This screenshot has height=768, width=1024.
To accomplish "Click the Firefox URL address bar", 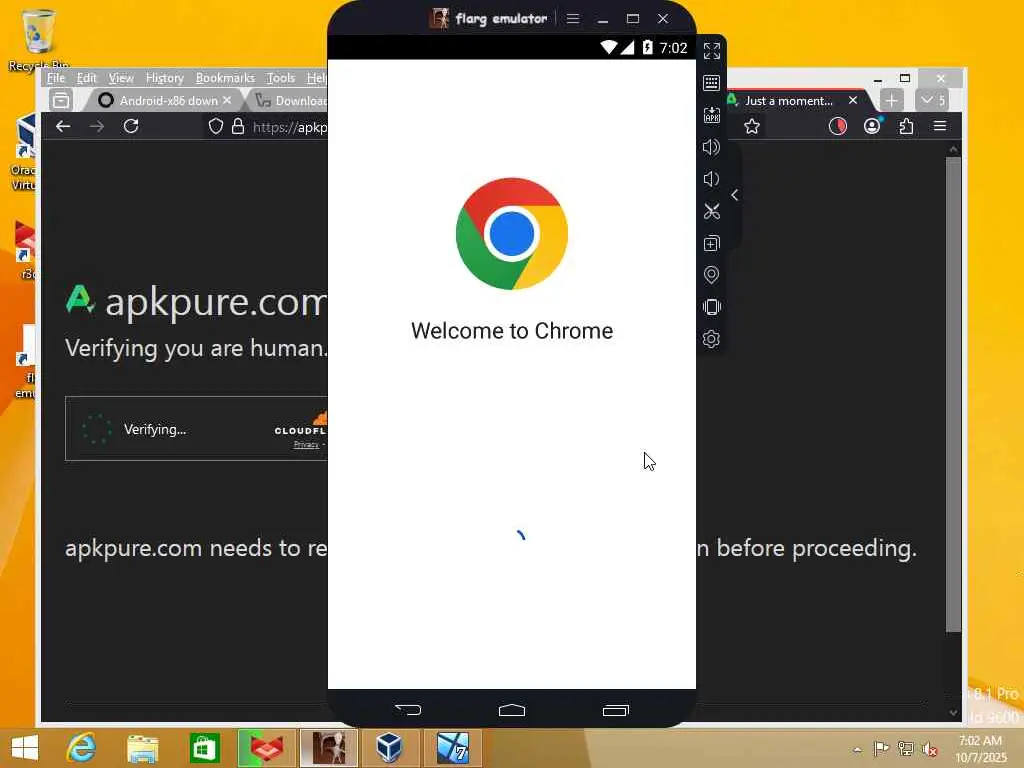I will [289, 127].
